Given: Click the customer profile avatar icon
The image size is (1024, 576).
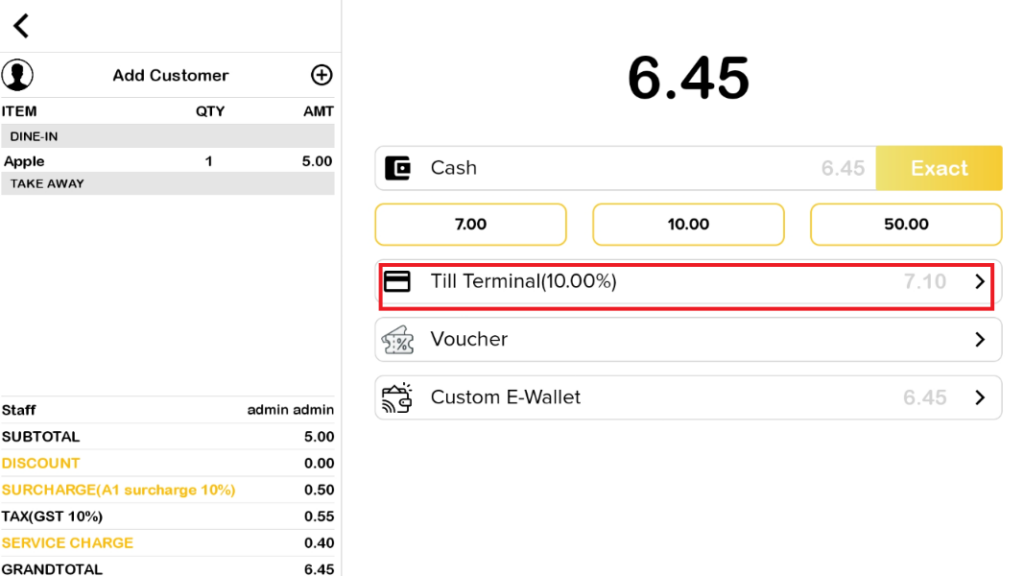Looking at the screenshot, I should pyautogui.click(x=17, y=75).
